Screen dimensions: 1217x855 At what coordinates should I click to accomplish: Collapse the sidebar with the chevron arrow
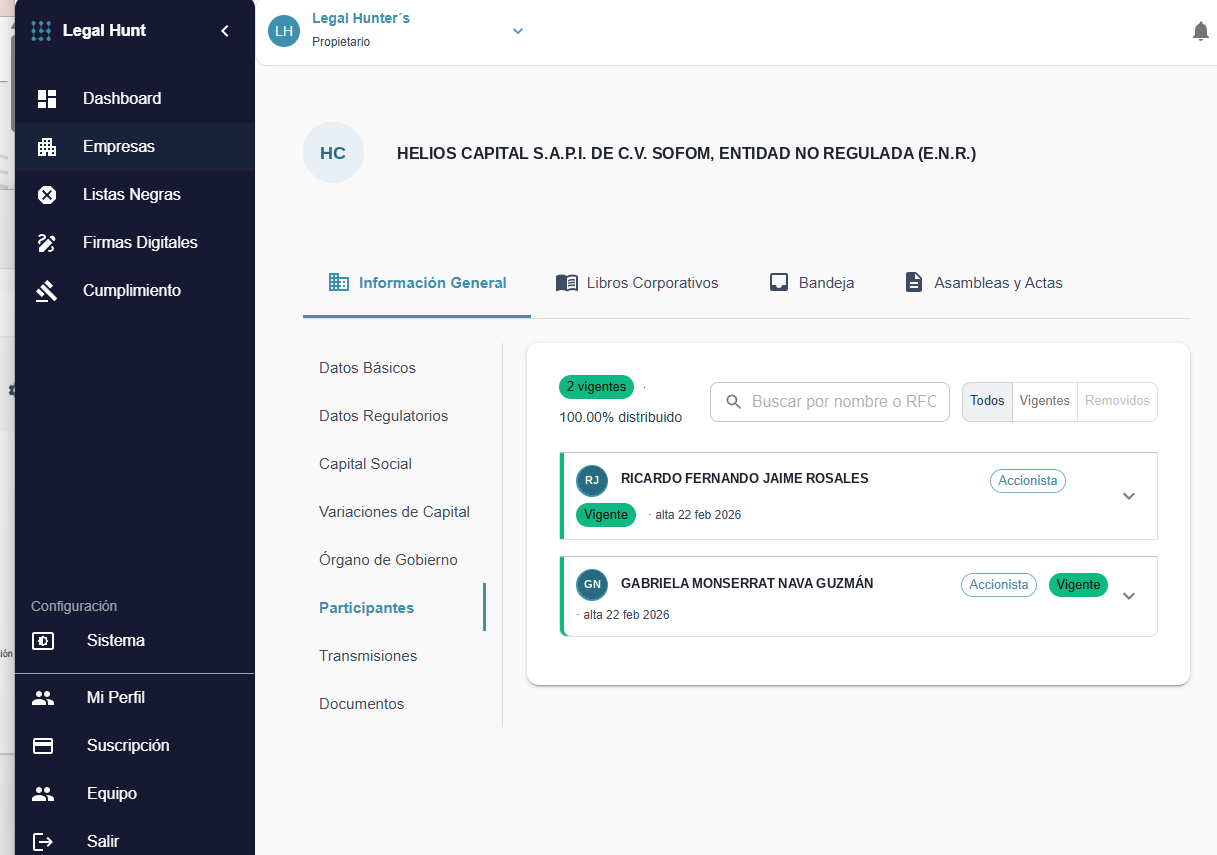click(x=225, y=31)
